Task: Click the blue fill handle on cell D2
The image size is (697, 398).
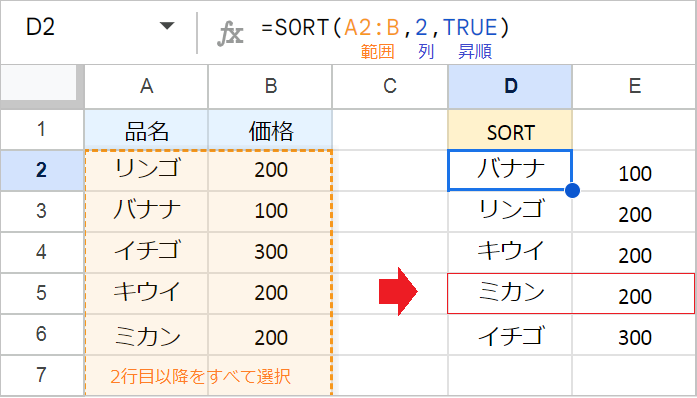Action: point(573,191)
